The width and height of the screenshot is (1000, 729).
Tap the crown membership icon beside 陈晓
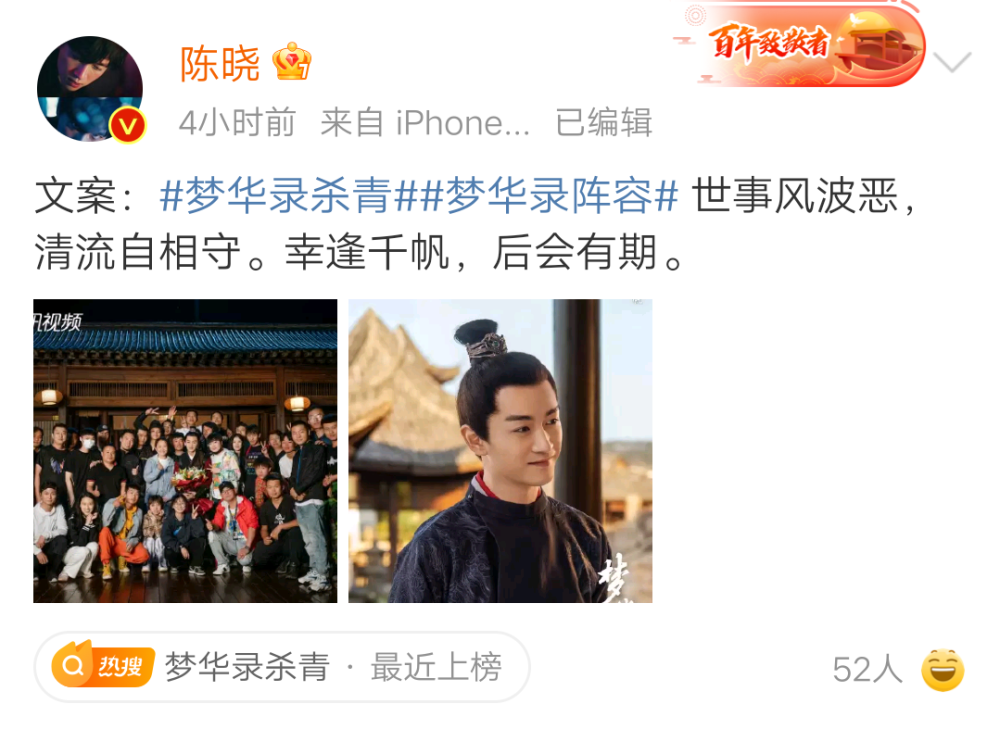[x=291, y=61]
